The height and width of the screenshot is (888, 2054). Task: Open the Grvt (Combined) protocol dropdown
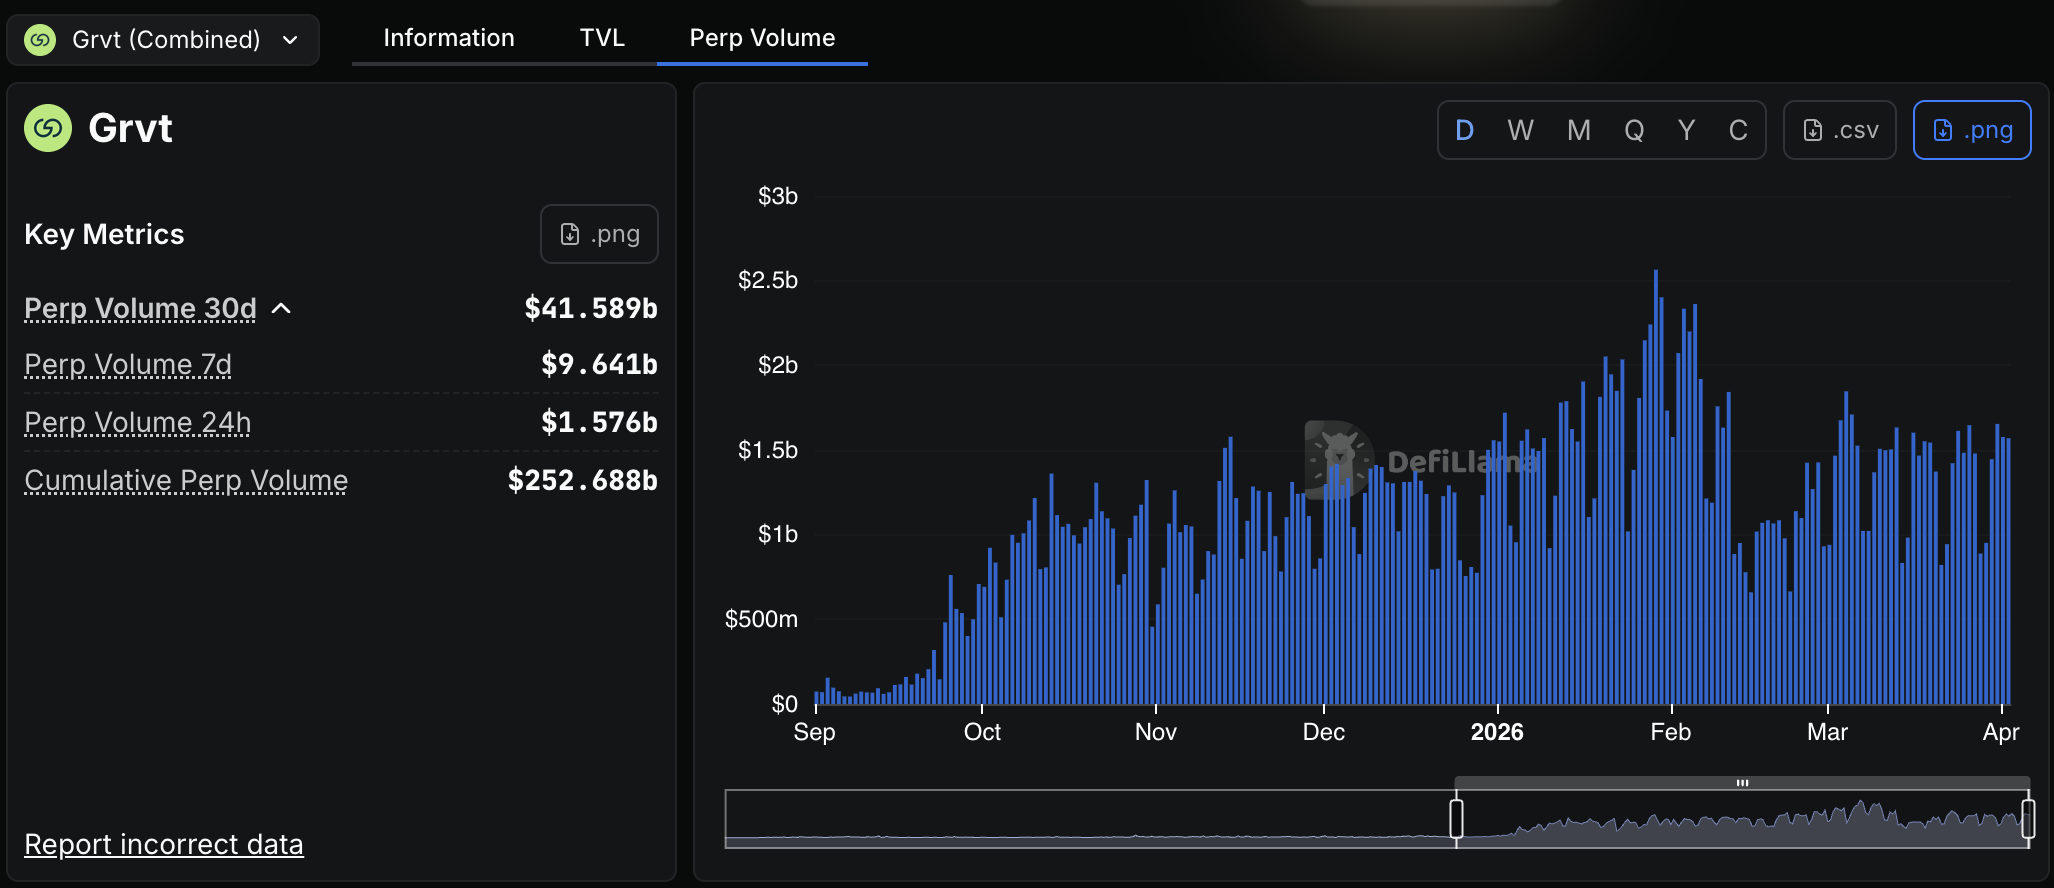pos(163,40)
